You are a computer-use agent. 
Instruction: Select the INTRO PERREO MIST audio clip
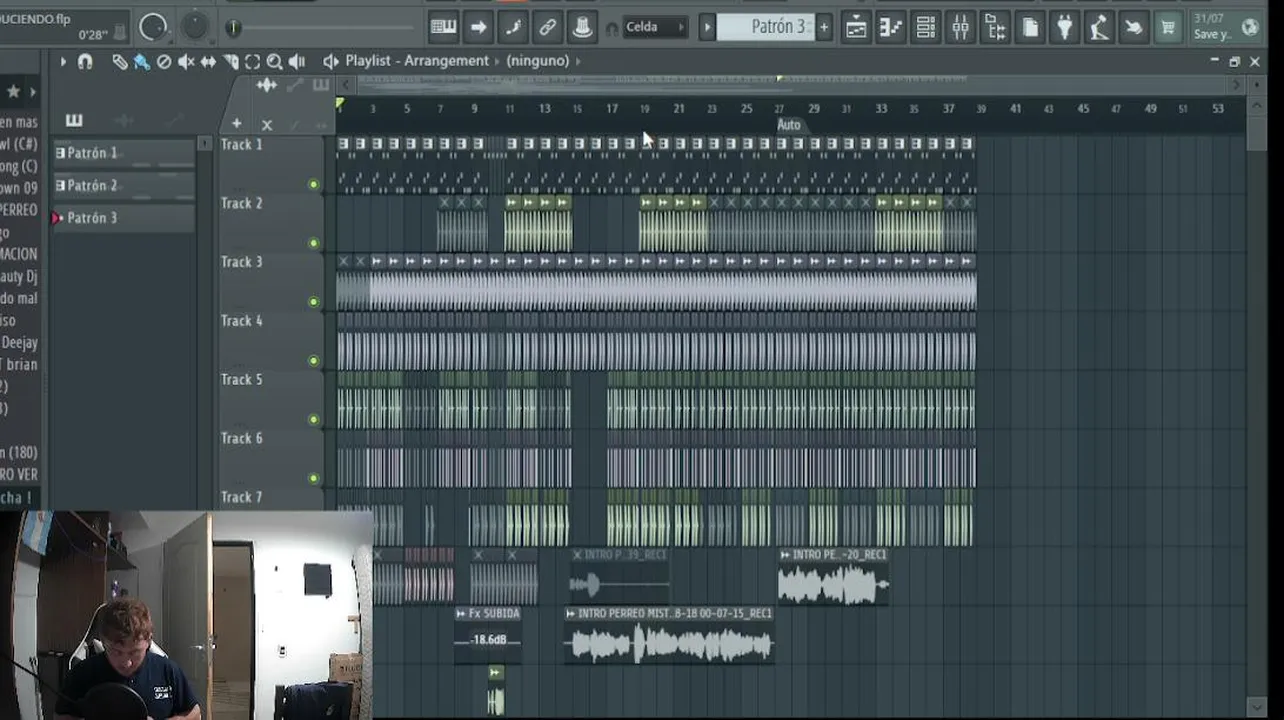(x=669, y=635)
